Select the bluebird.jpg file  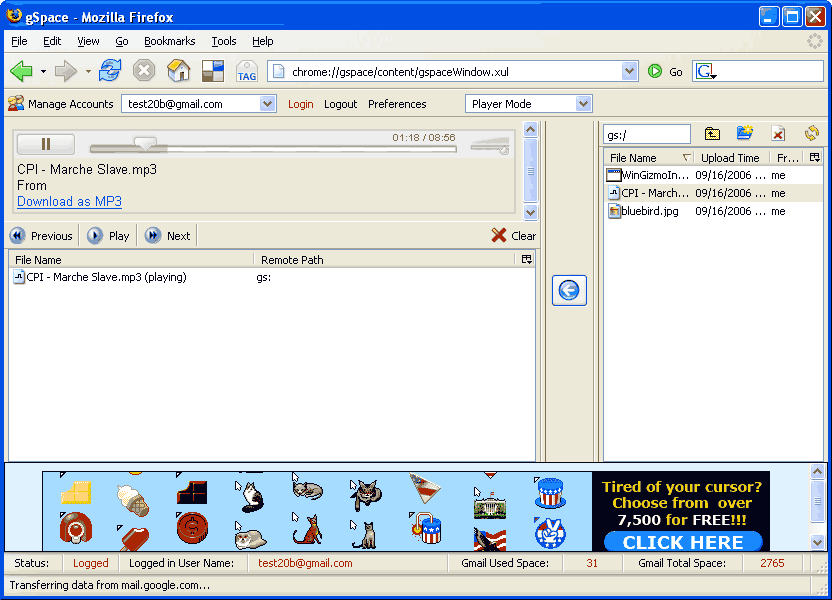pyautogui.click(x=714, y=211)
